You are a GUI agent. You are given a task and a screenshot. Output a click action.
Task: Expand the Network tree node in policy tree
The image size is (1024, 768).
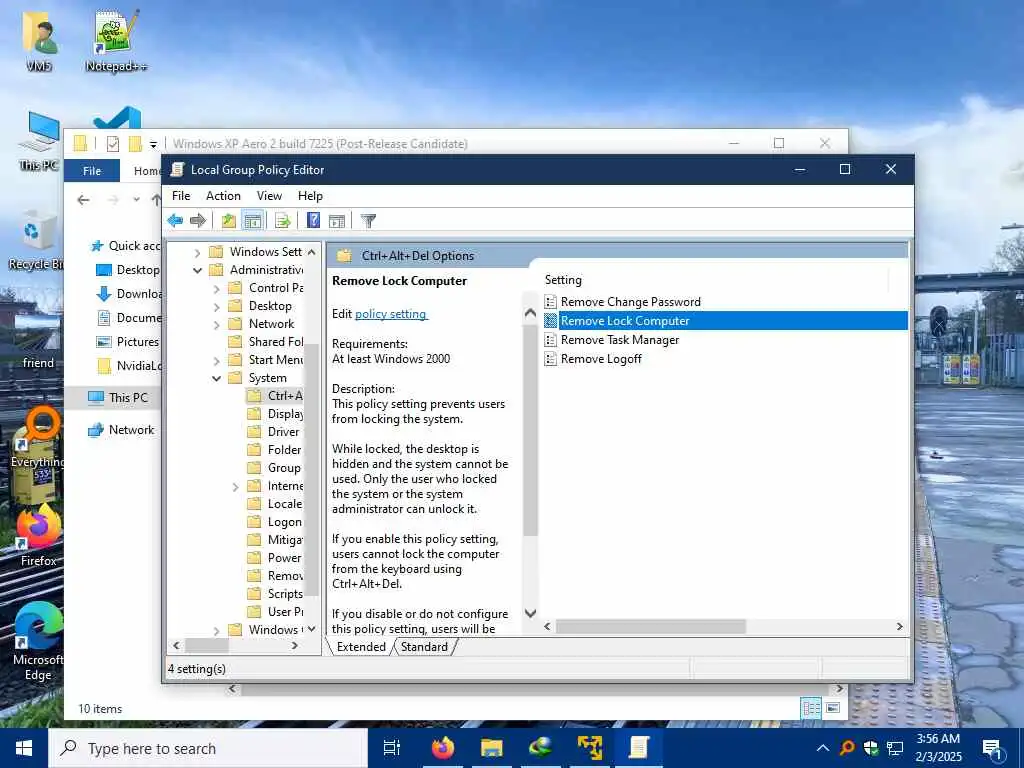[x=216, y=324]
